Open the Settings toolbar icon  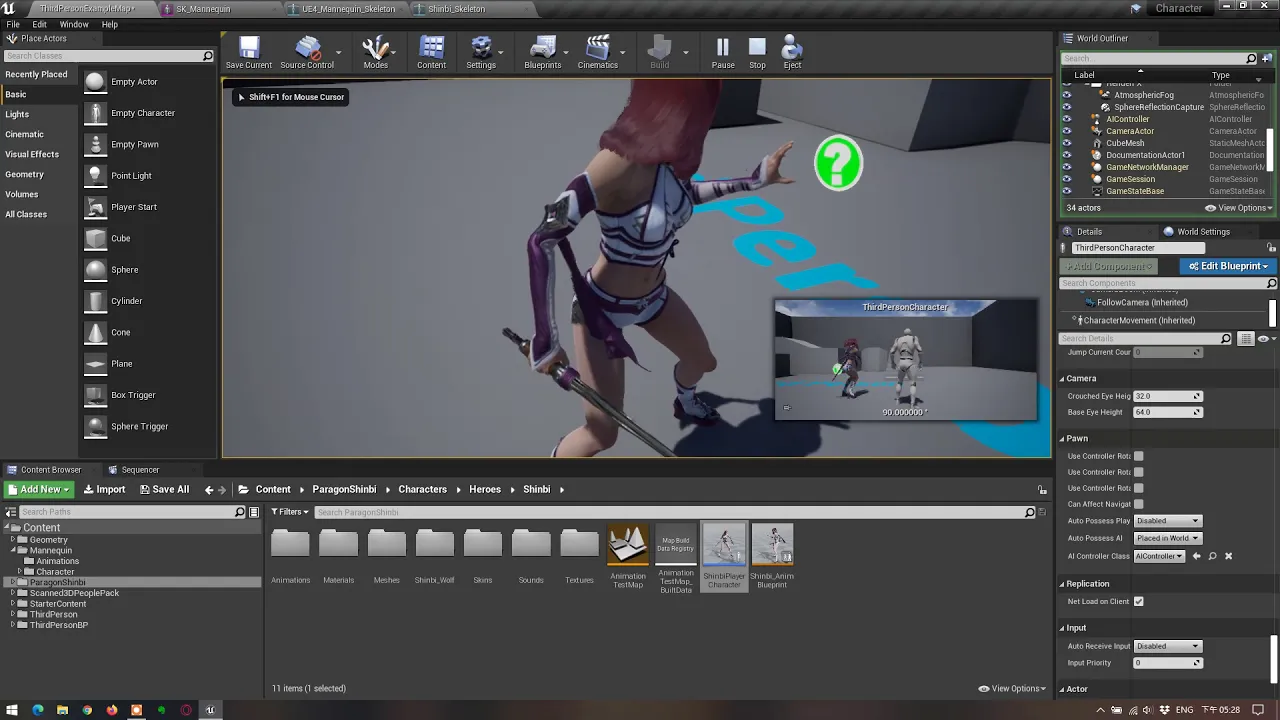481,52
